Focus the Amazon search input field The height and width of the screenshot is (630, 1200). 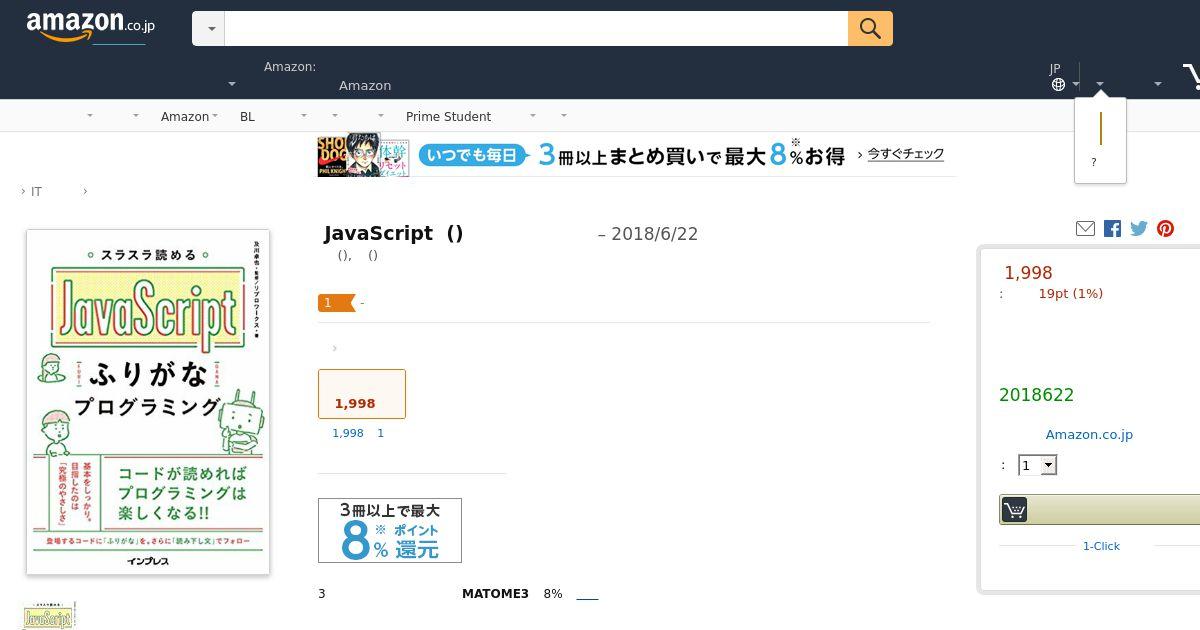tap(536, 29)
